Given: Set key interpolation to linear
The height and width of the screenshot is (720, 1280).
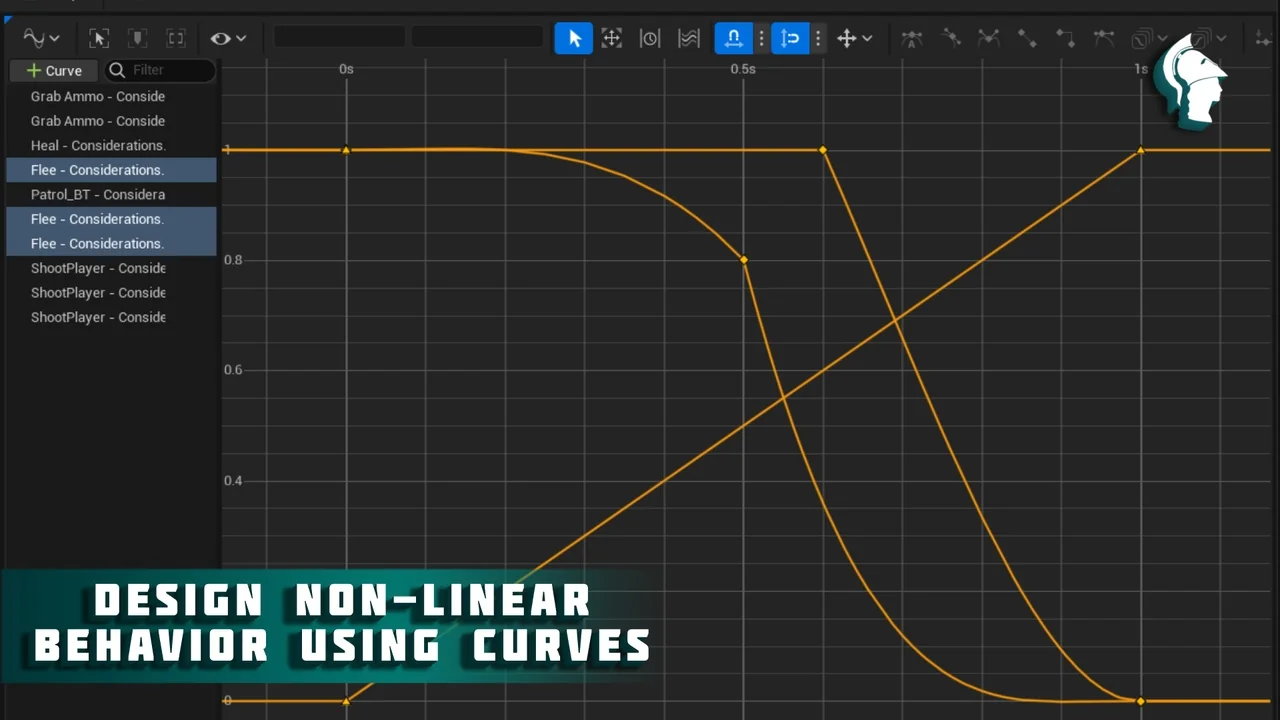Looking at the screenshot, I should pyautogui.click(x=1027, y=39).
